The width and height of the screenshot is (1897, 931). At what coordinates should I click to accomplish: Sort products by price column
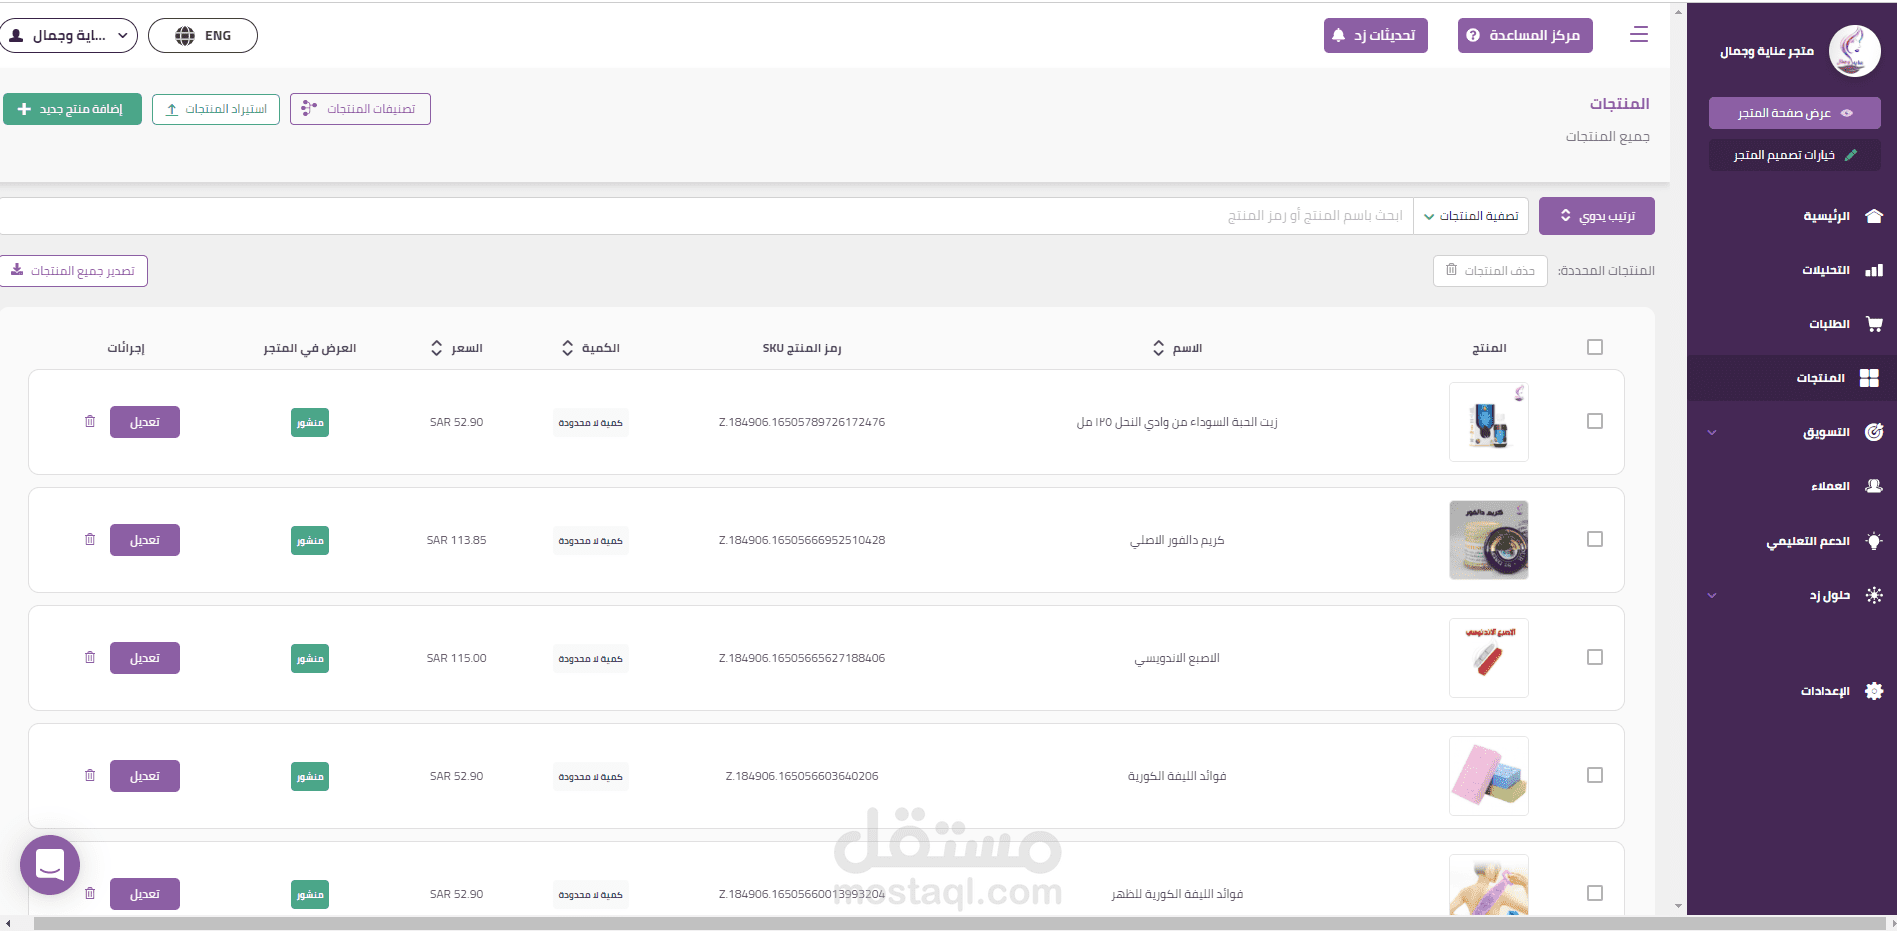coord(437,348)
